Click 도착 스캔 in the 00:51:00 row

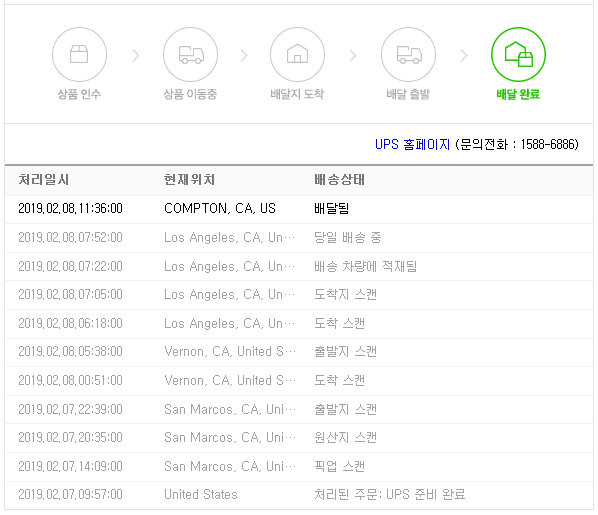[x=340, y=380]
